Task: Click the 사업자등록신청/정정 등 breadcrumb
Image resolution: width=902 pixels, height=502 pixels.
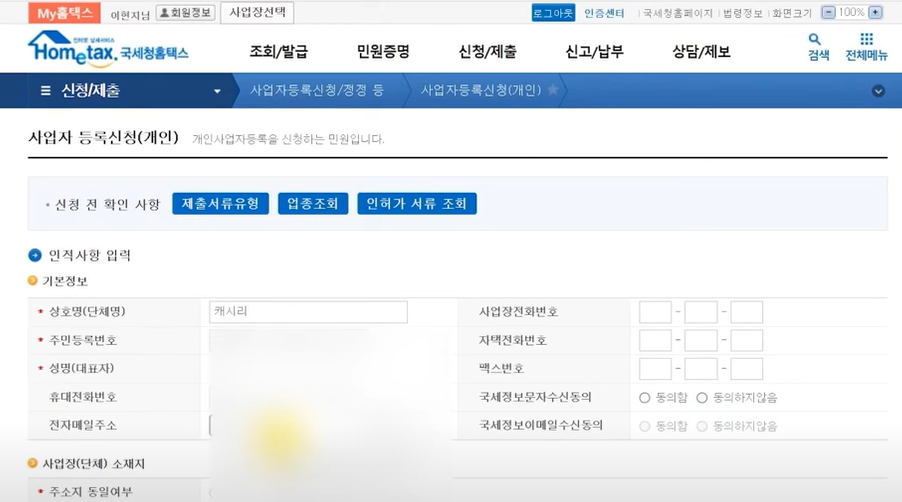Action: coord(316,90)
